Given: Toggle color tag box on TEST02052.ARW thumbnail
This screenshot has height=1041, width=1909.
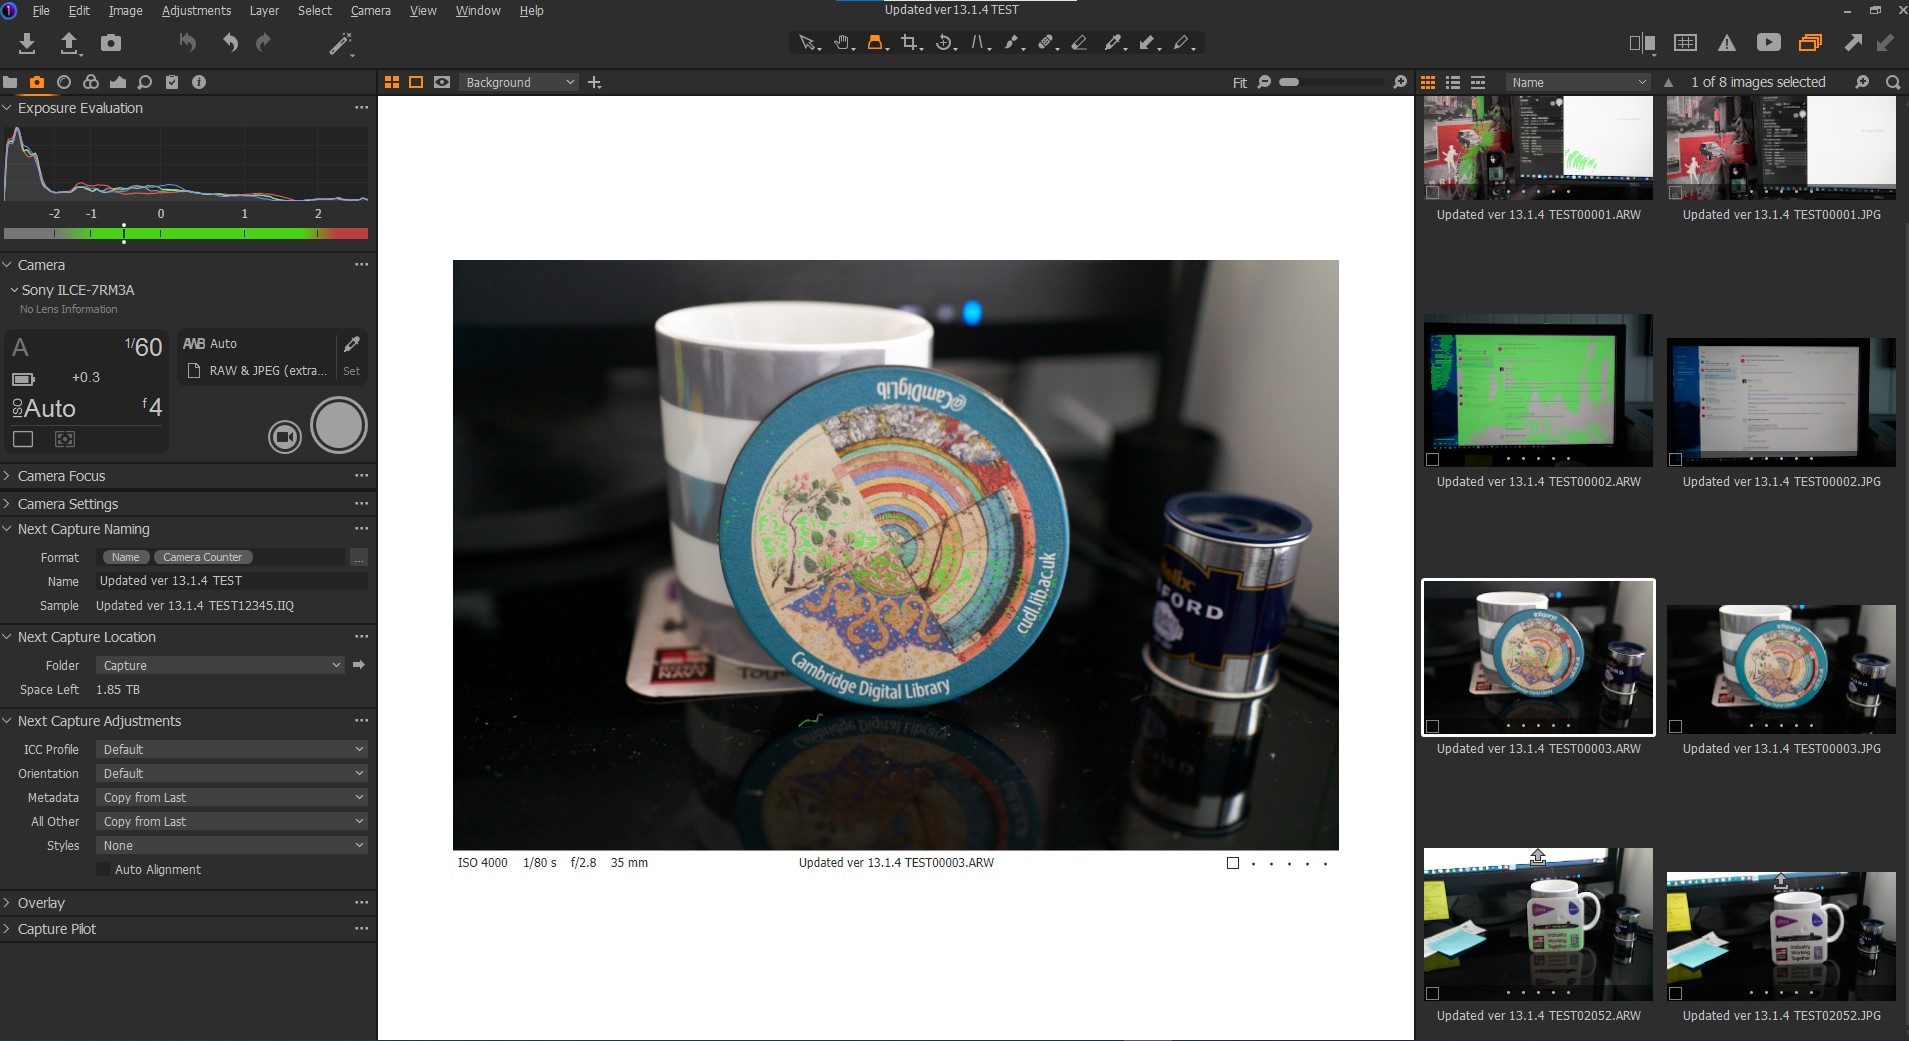Looking at the screenshot, I should point(1432,994).
